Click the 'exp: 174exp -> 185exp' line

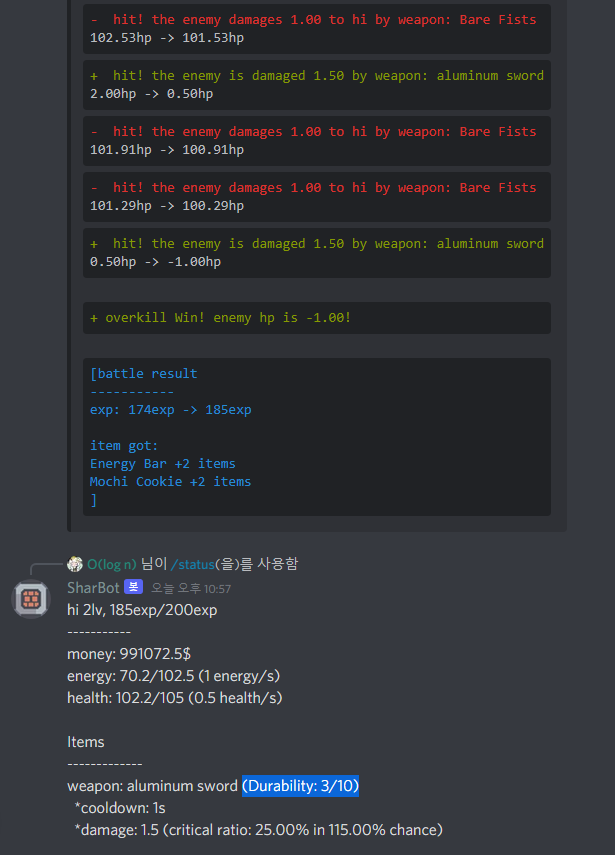pos(171,410)
